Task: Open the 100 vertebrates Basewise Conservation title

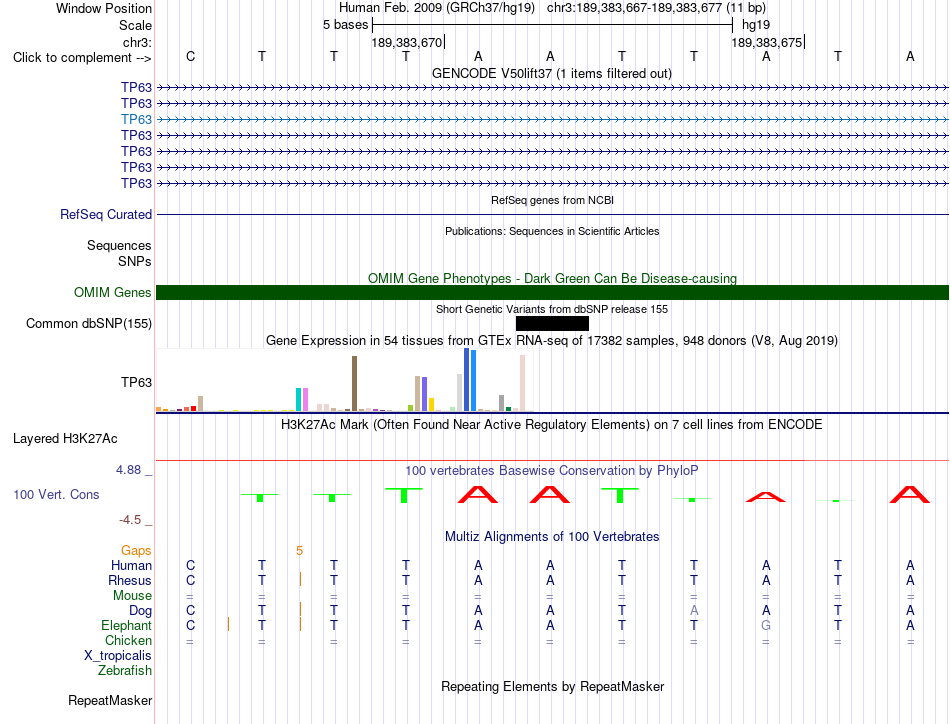Action: tap(551, 471)
